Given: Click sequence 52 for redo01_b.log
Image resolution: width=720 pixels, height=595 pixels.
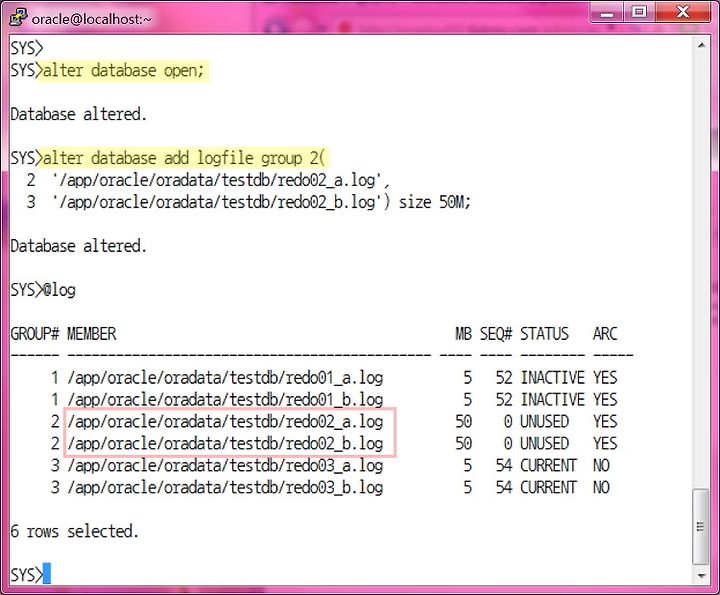Looking at the screenshot, I should 504,400.
